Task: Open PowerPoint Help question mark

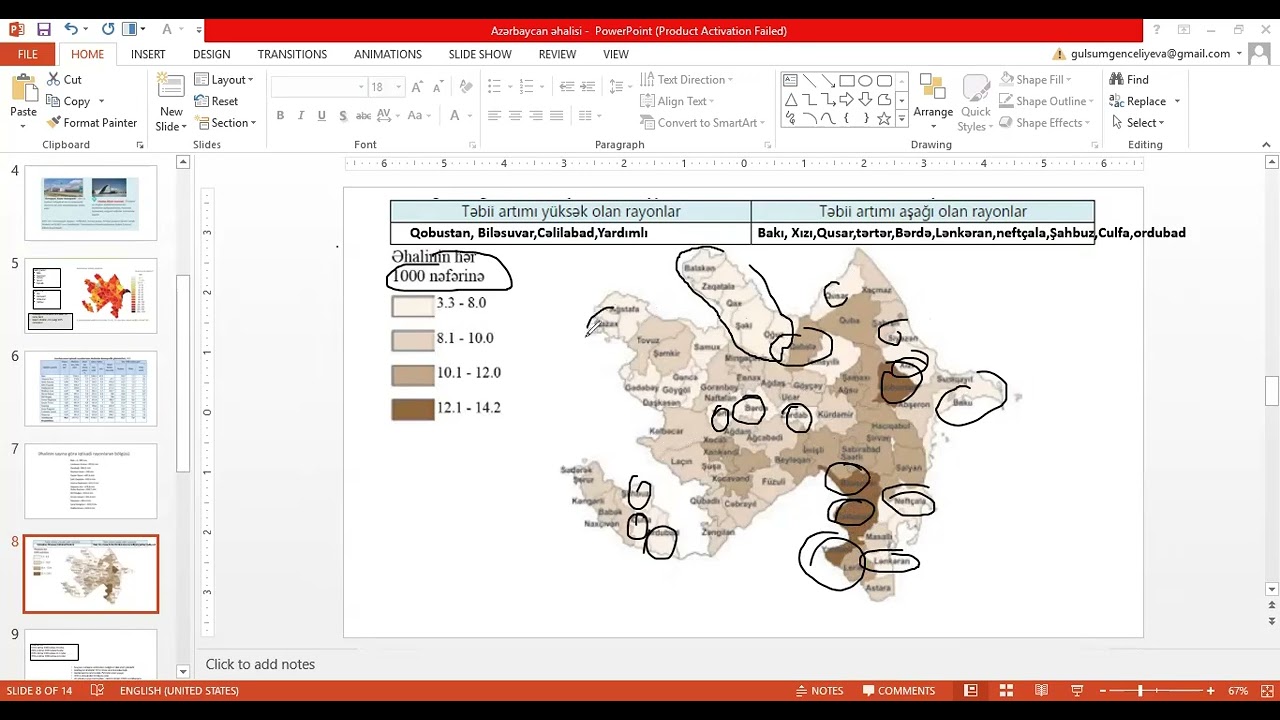Action: [x=1157, y=30]
